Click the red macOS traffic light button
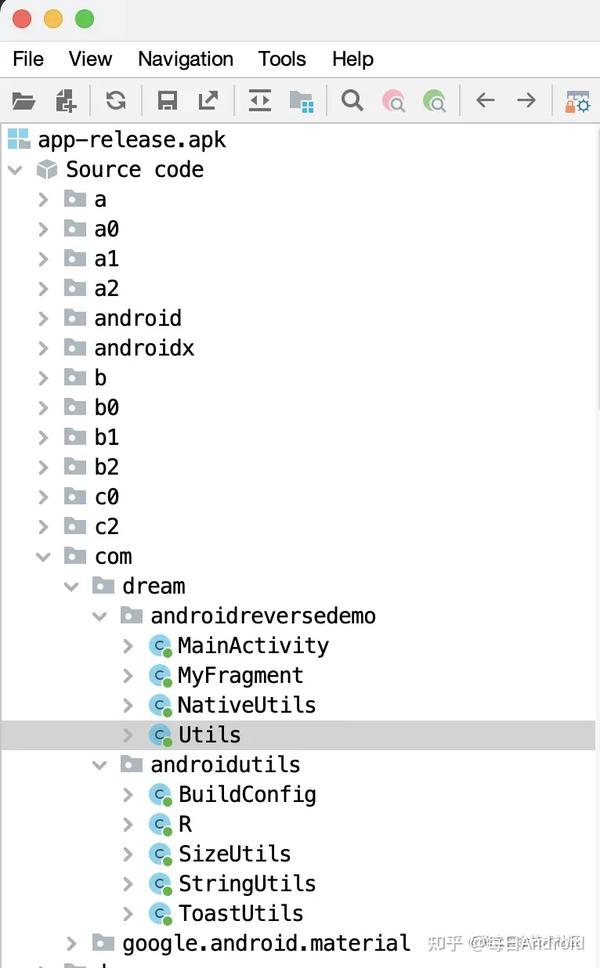The width and height of the screenshot is (600, 968). click(22, 19)
